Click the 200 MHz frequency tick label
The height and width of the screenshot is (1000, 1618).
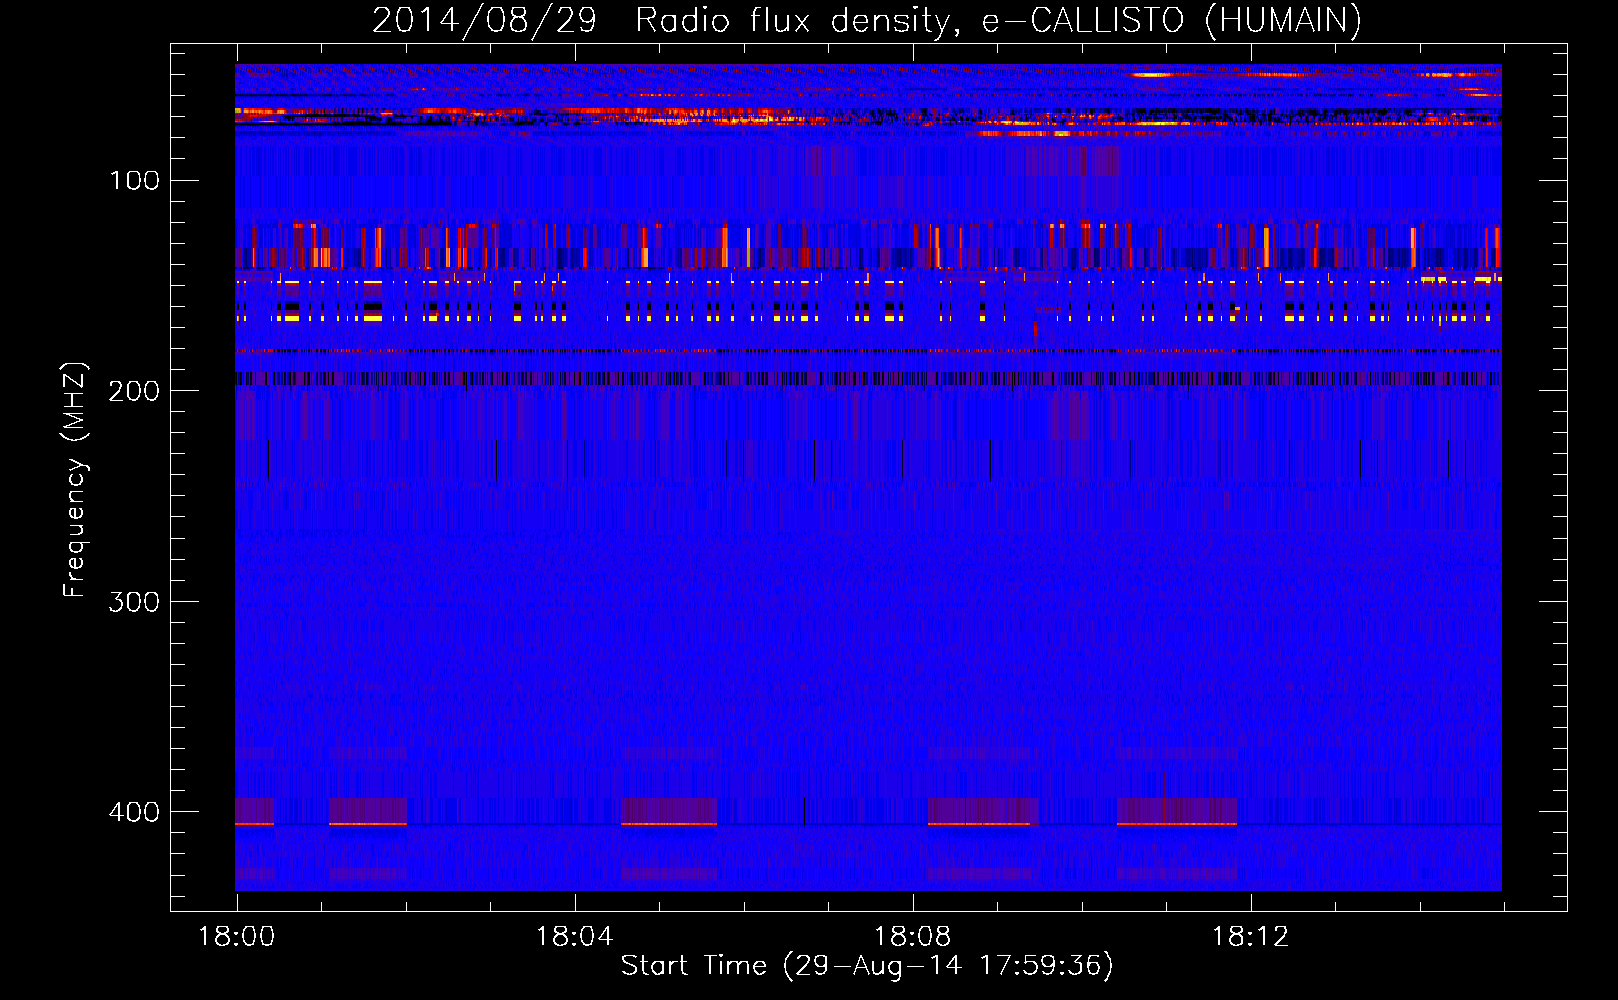pos(134,391)
